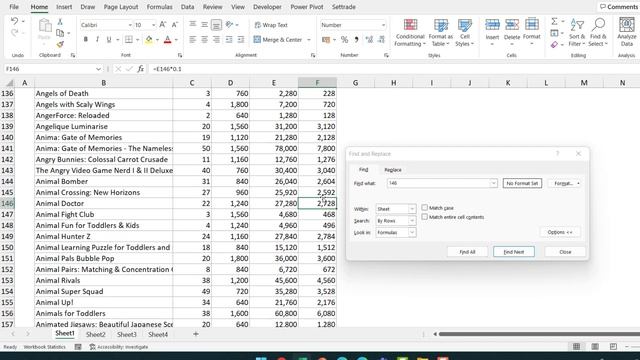
Task: Click the formula bar
Action: pos(394,69)
